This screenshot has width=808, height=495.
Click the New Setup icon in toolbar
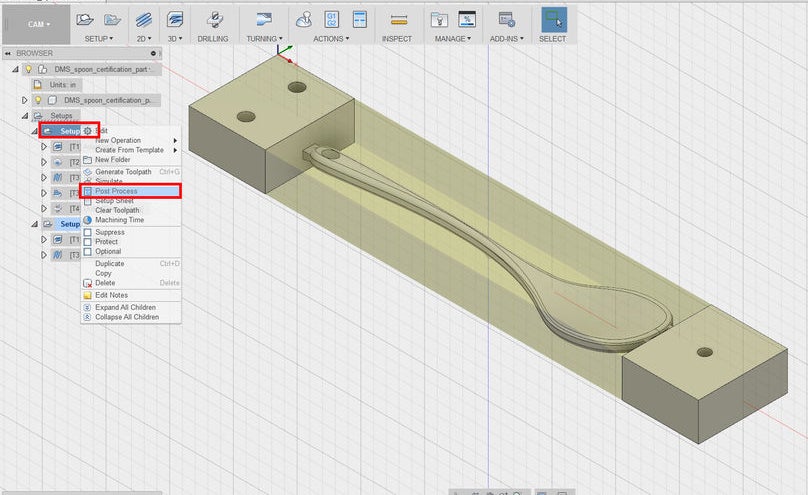point(85,20)
